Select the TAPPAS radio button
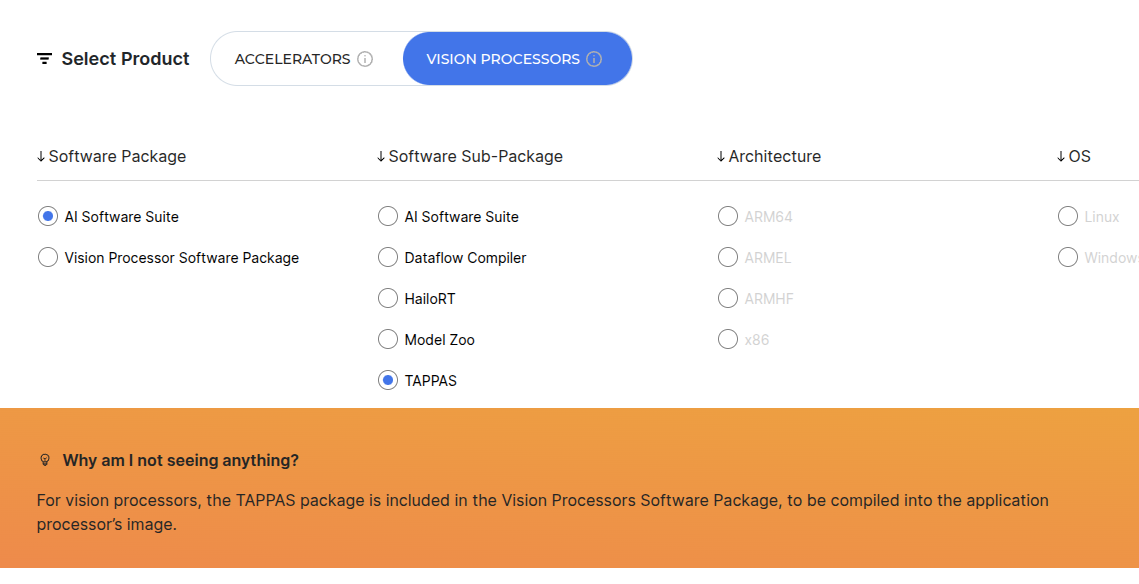This screenshot has height=584, width=1139. click(x=388, y=381)
